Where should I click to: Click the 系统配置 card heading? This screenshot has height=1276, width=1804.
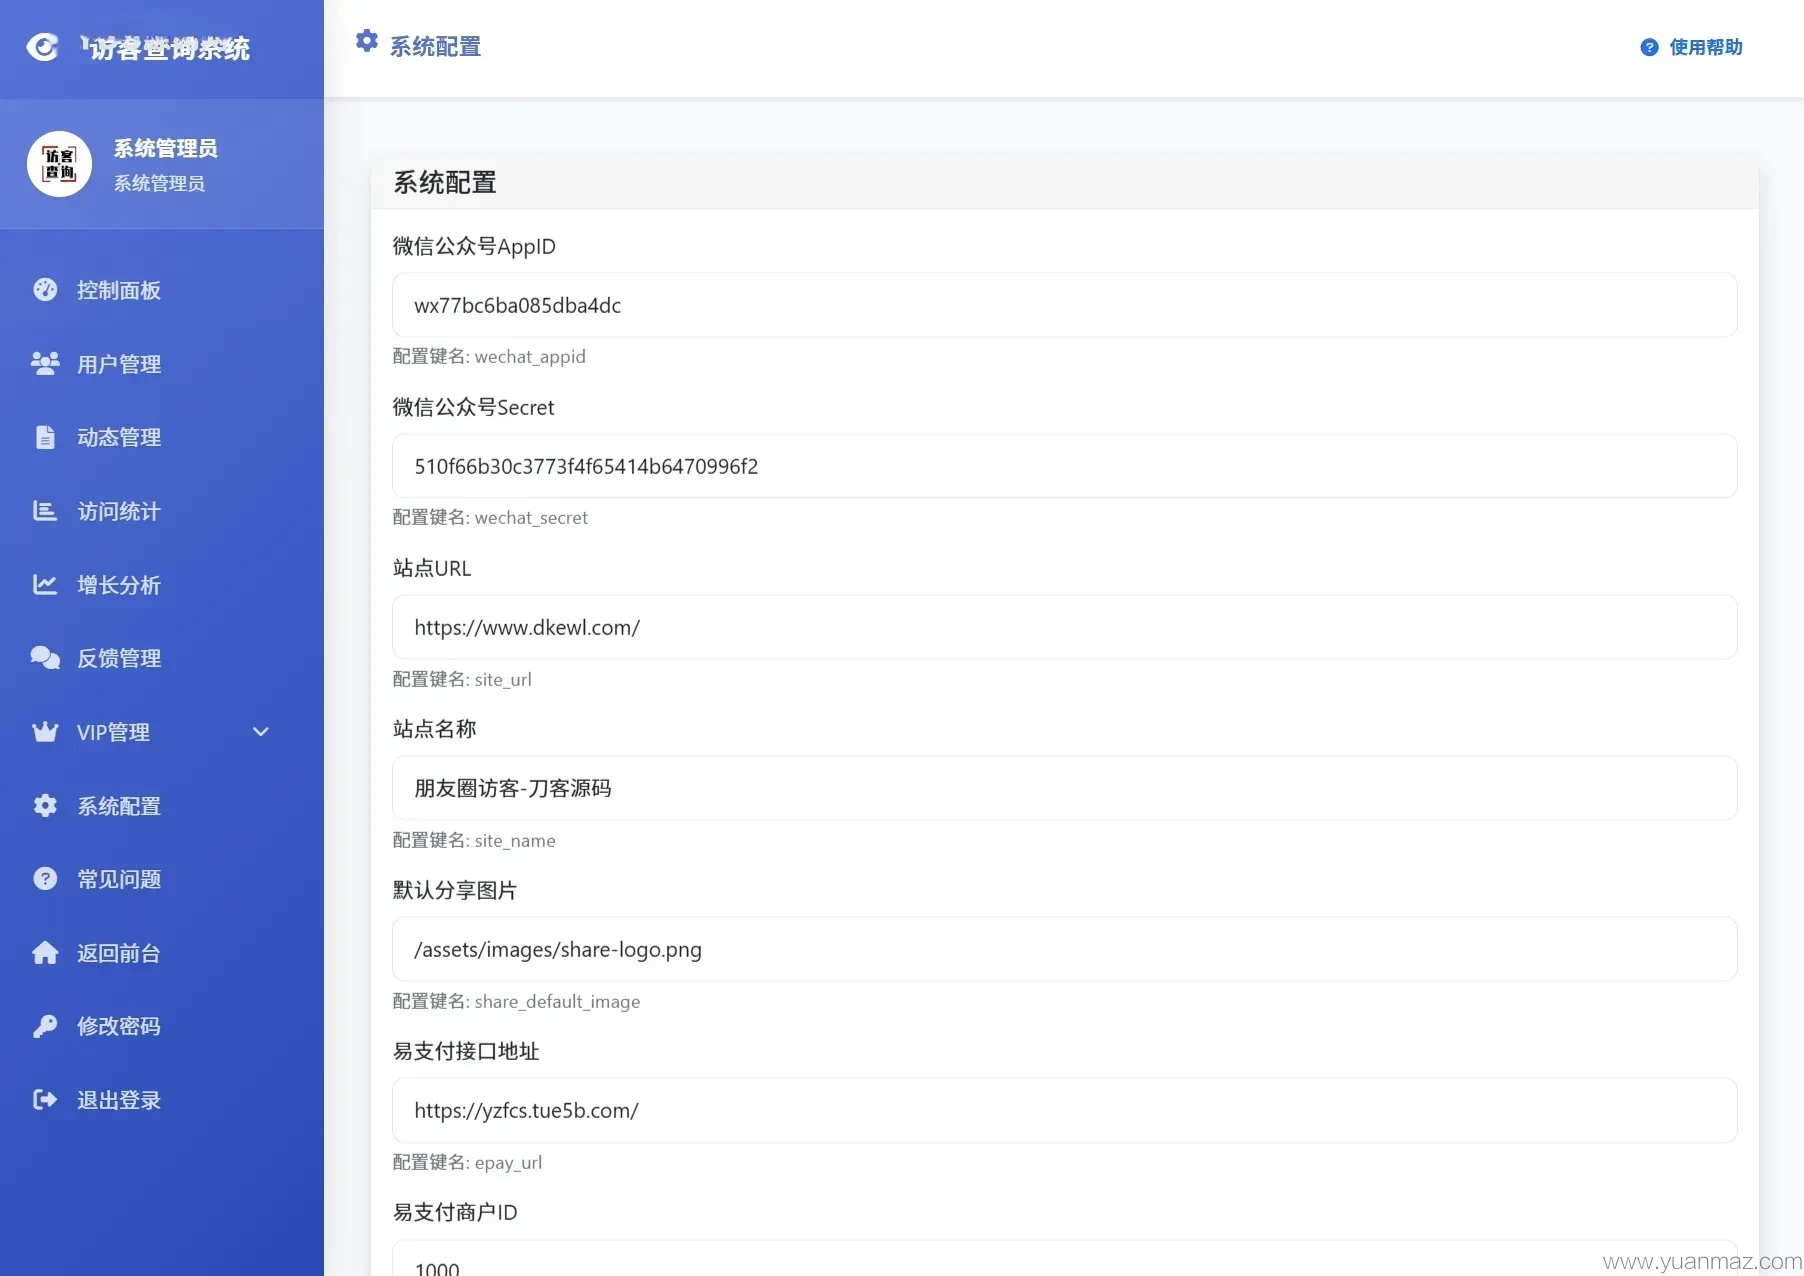(x=445, y=182)
